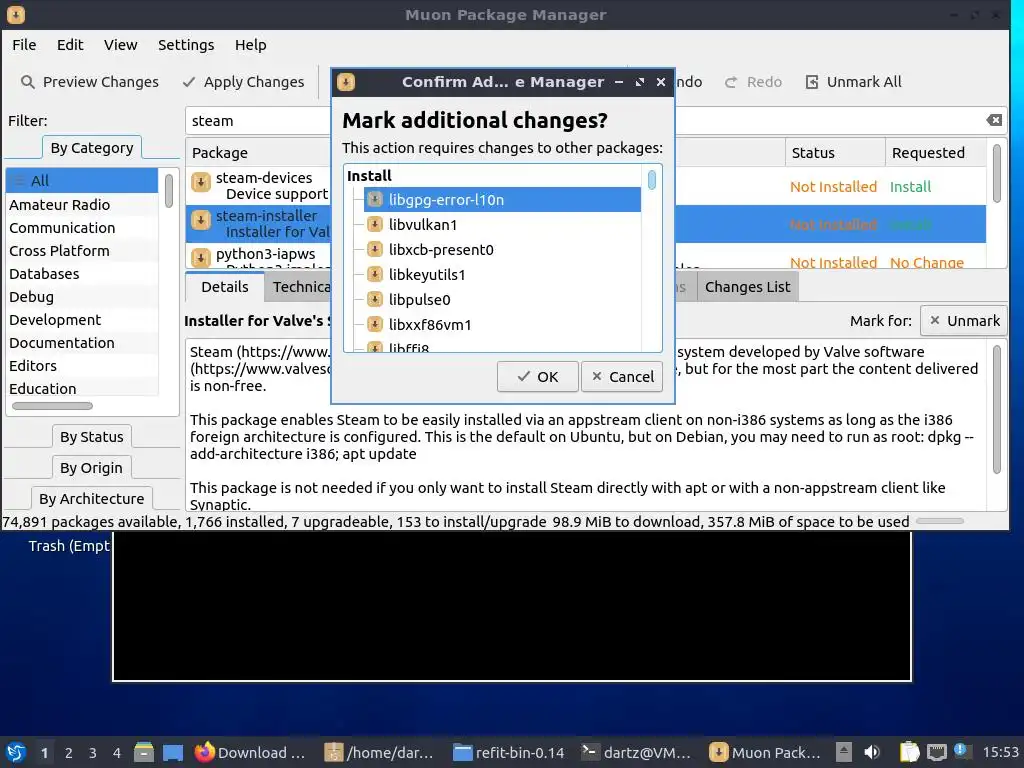This screenshot has height=768, width=1024.
Task: Click Muon app icon in main title bar
Action: coord(16,14)
